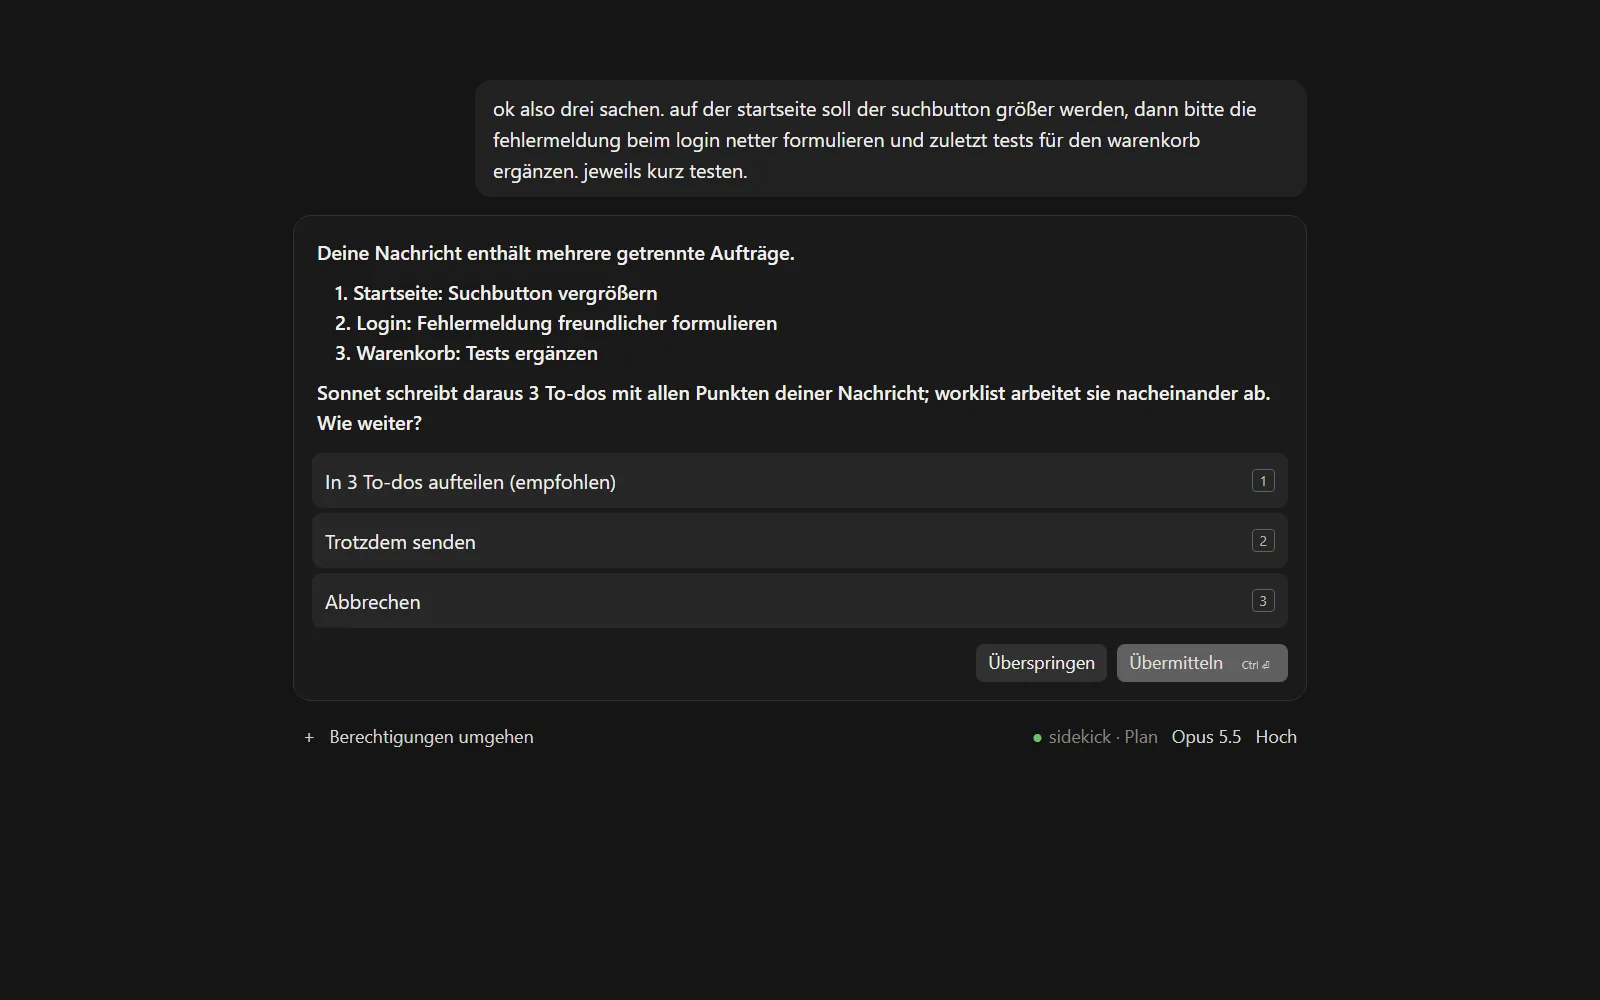Click the user message starting 'ok also drei sachen'

pyautogui.click(x=891, y=139)
